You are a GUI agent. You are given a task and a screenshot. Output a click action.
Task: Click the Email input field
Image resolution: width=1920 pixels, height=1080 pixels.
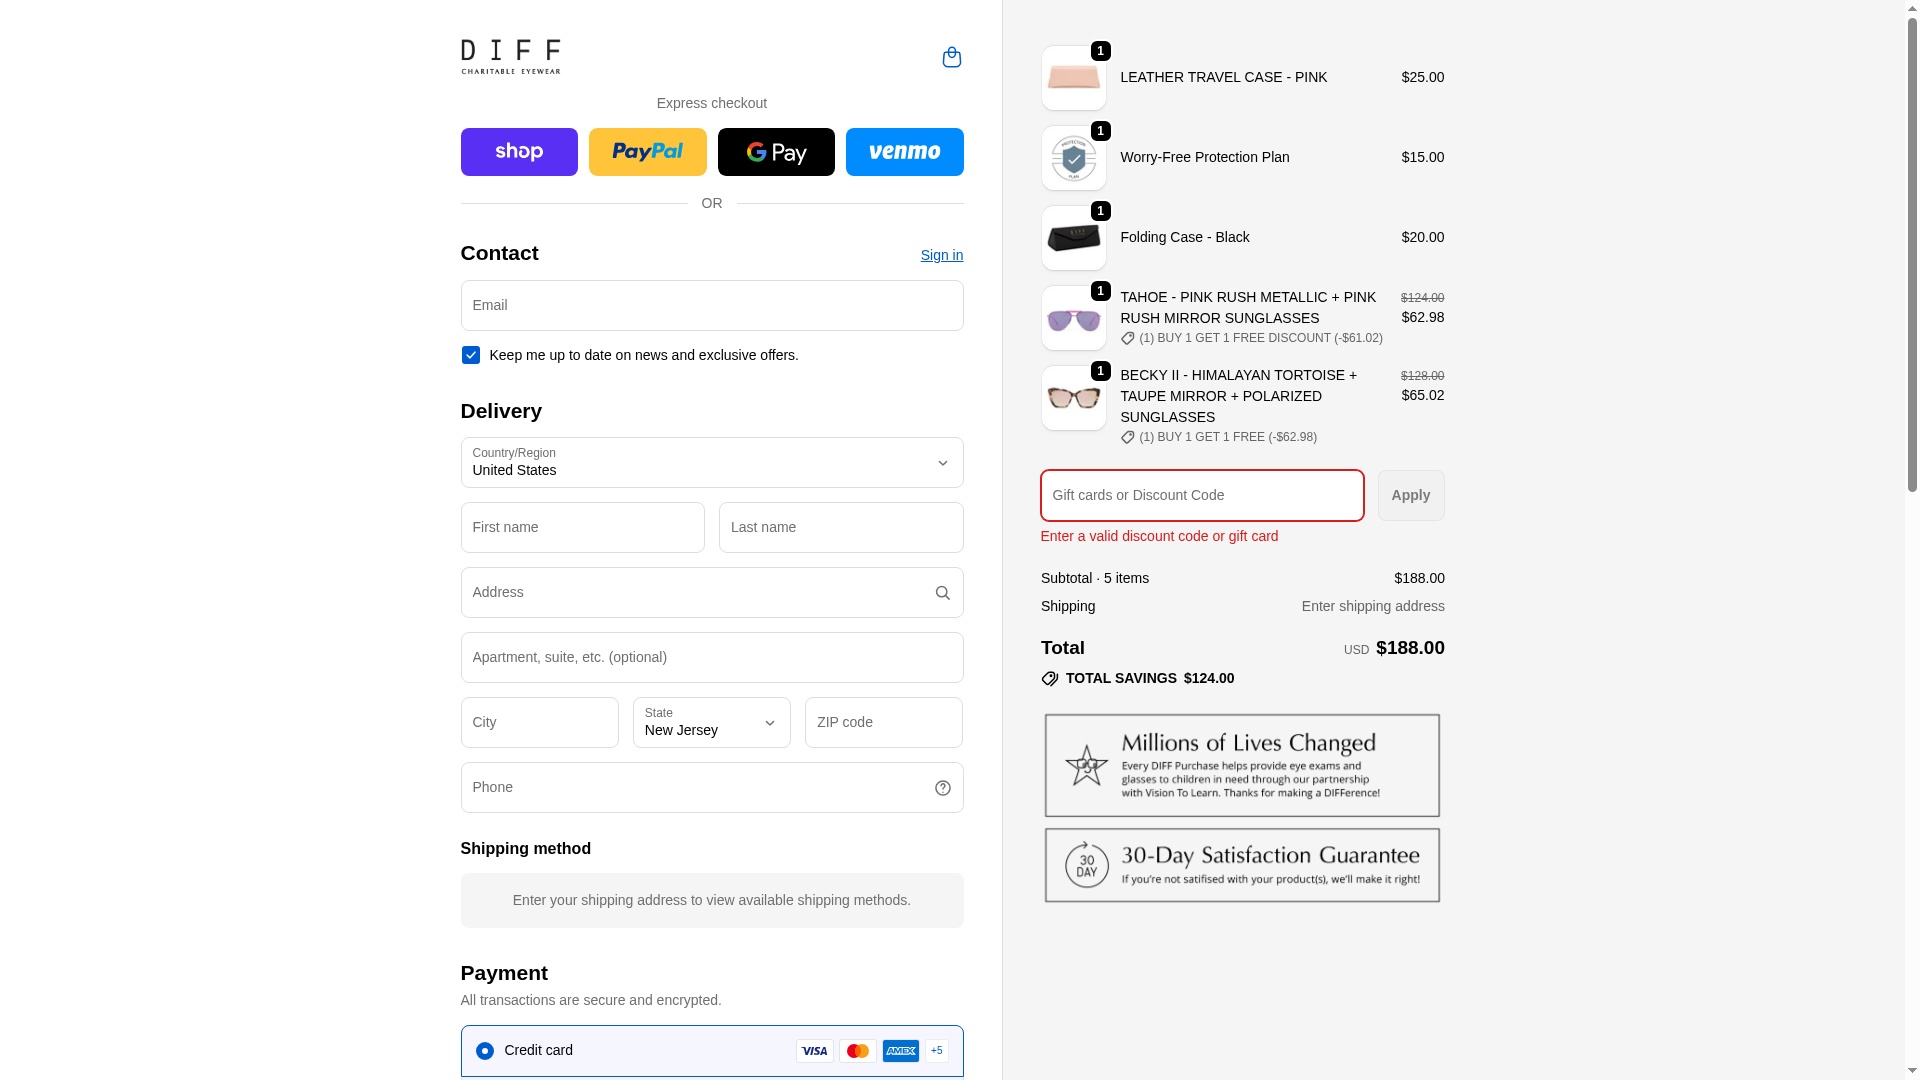(712, 305)
